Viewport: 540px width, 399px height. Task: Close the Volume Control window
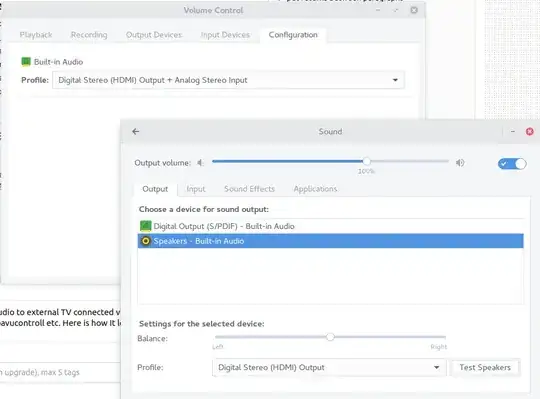(414, 10)
